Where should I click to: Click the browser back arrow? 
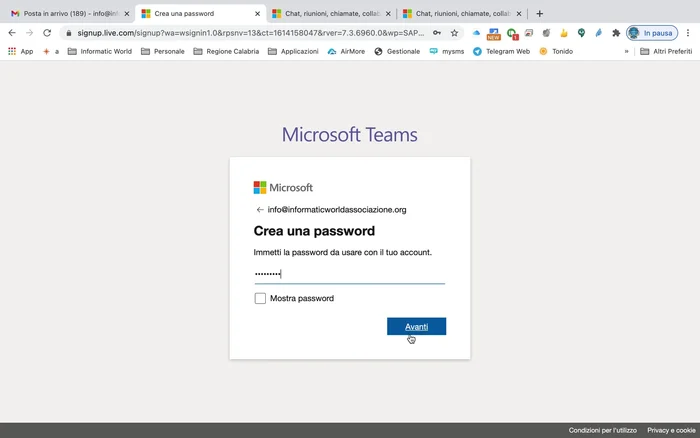12,33
